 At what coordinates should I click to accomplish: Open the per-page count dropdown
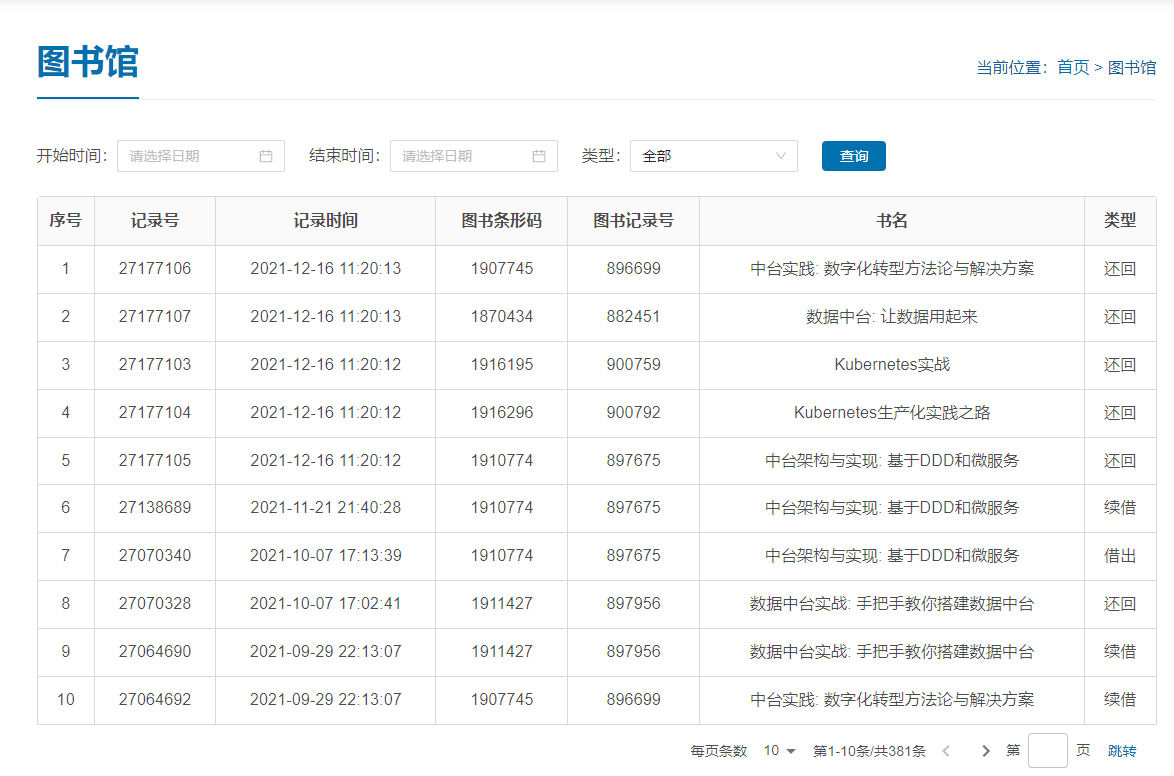tap(780, 751)
